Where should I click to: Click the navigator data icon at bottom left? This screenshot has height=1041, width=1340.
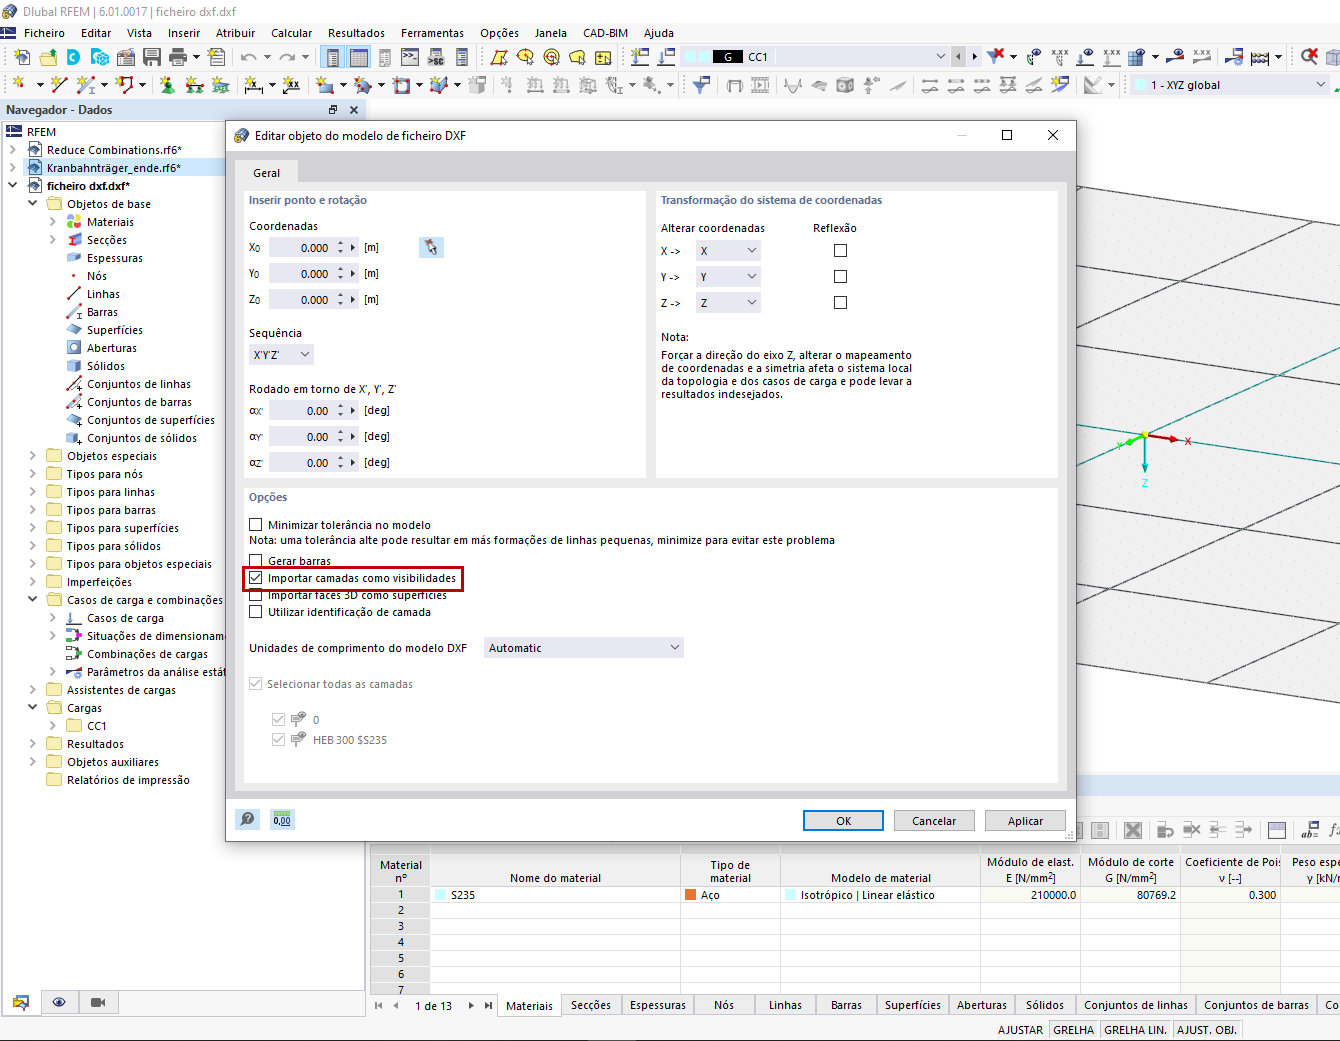(21, 1002)
